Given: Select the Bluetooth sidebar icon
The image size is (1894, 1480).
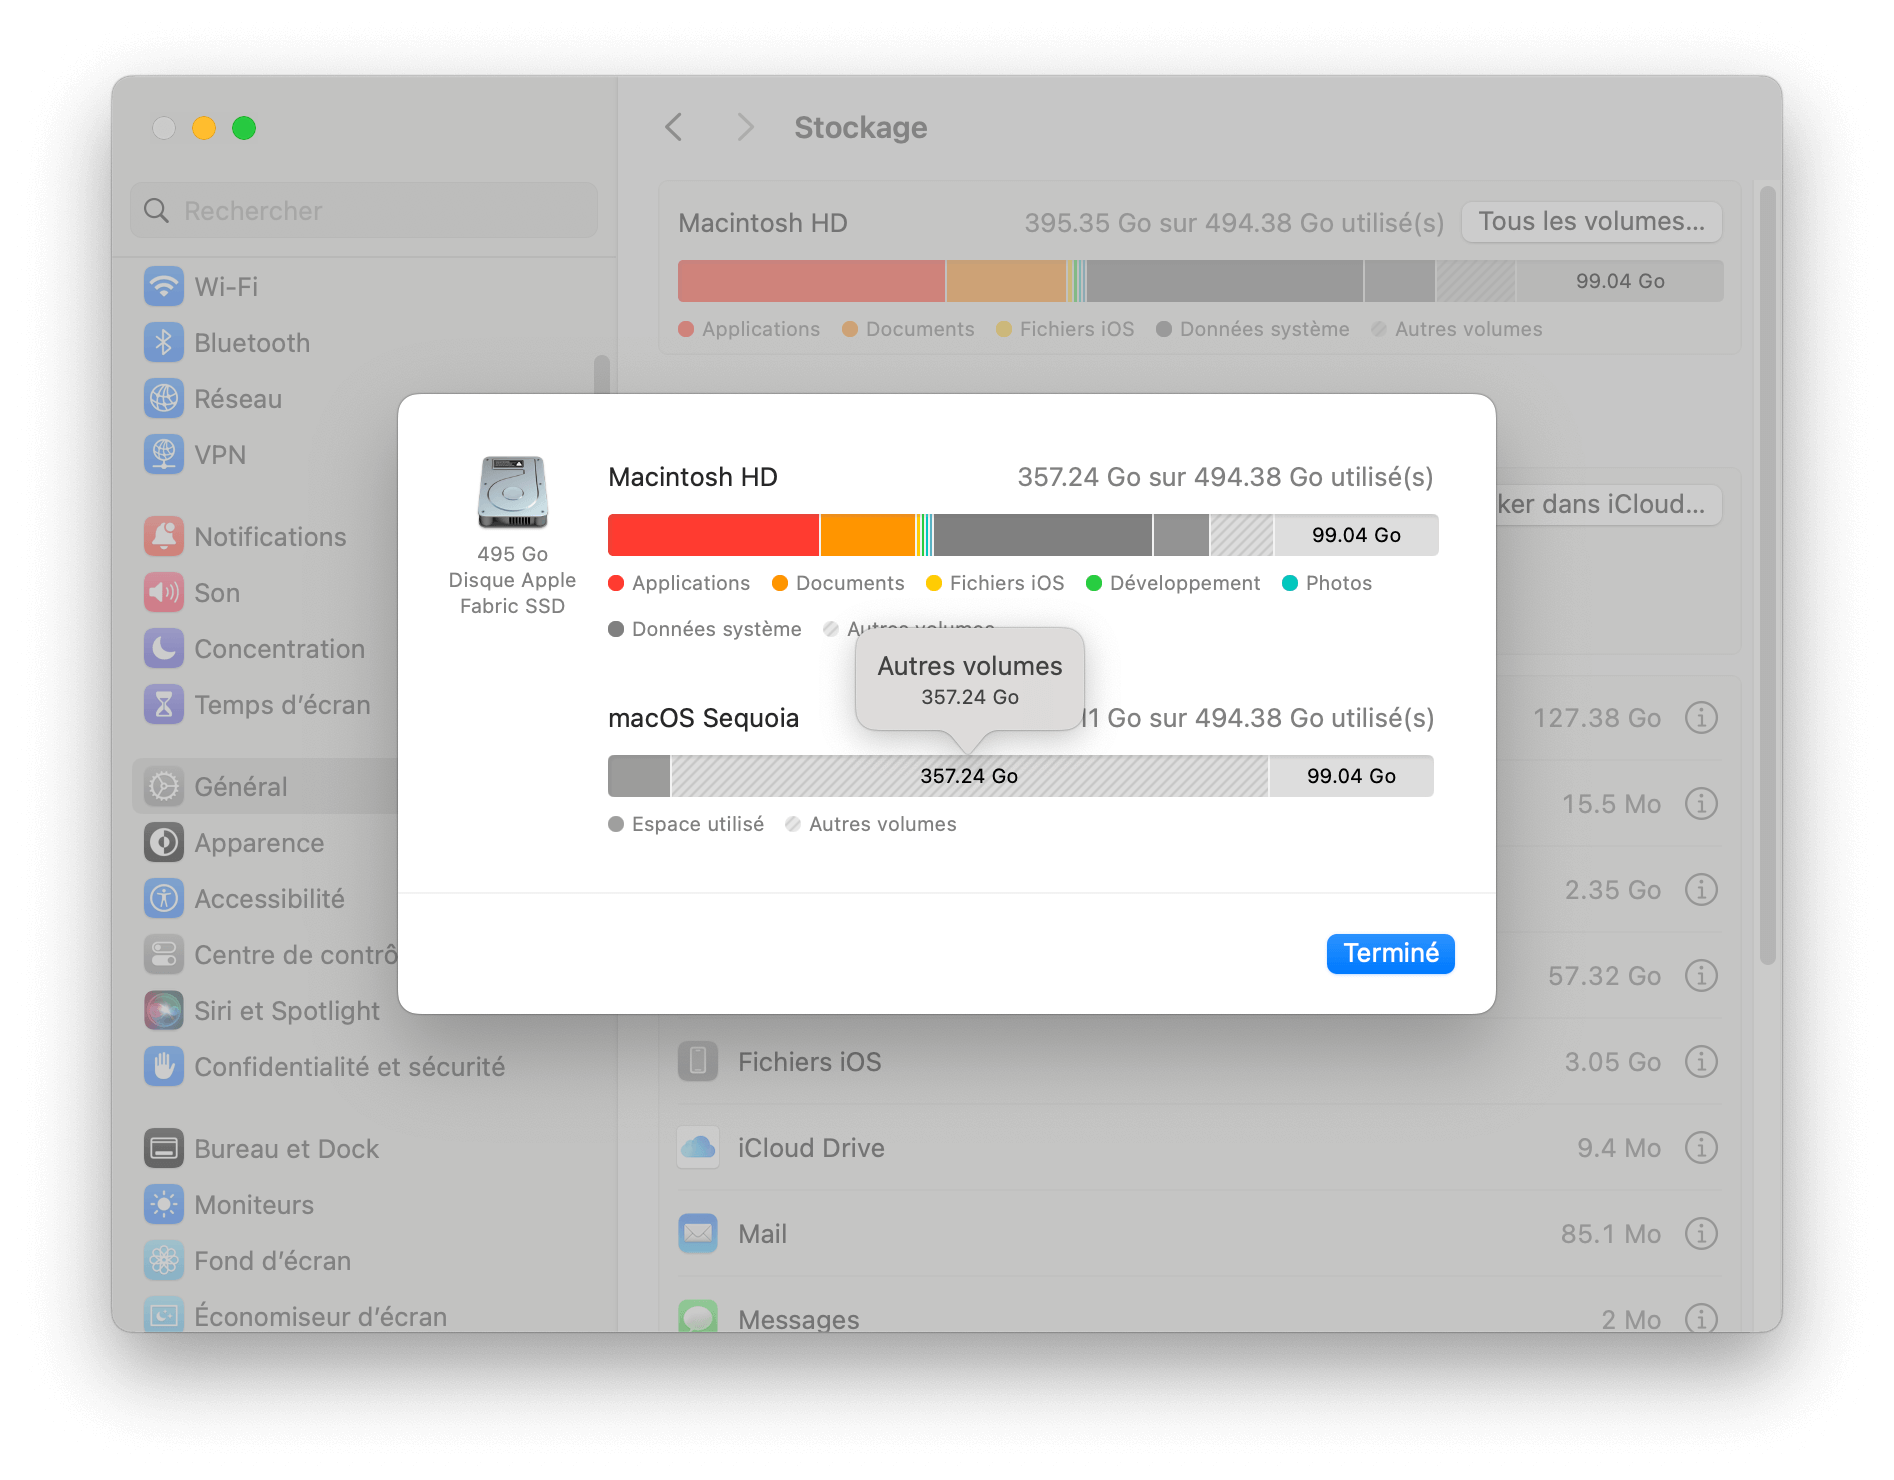Looking at the screenshot, I should pyautogui.click(x=164, y=343).
